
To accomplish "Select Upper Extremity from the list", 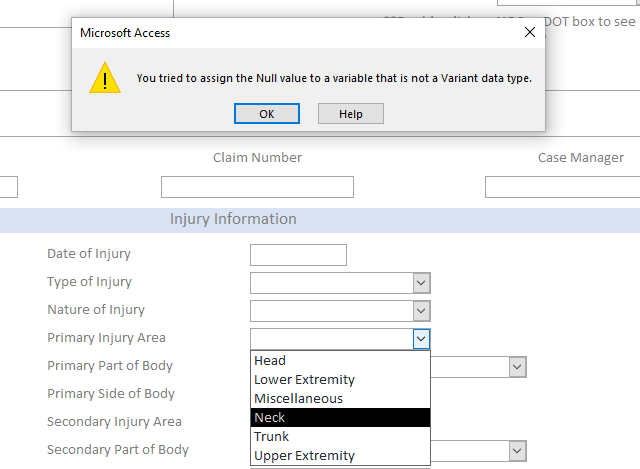I will pyautogui.click(x=340, y=456).
